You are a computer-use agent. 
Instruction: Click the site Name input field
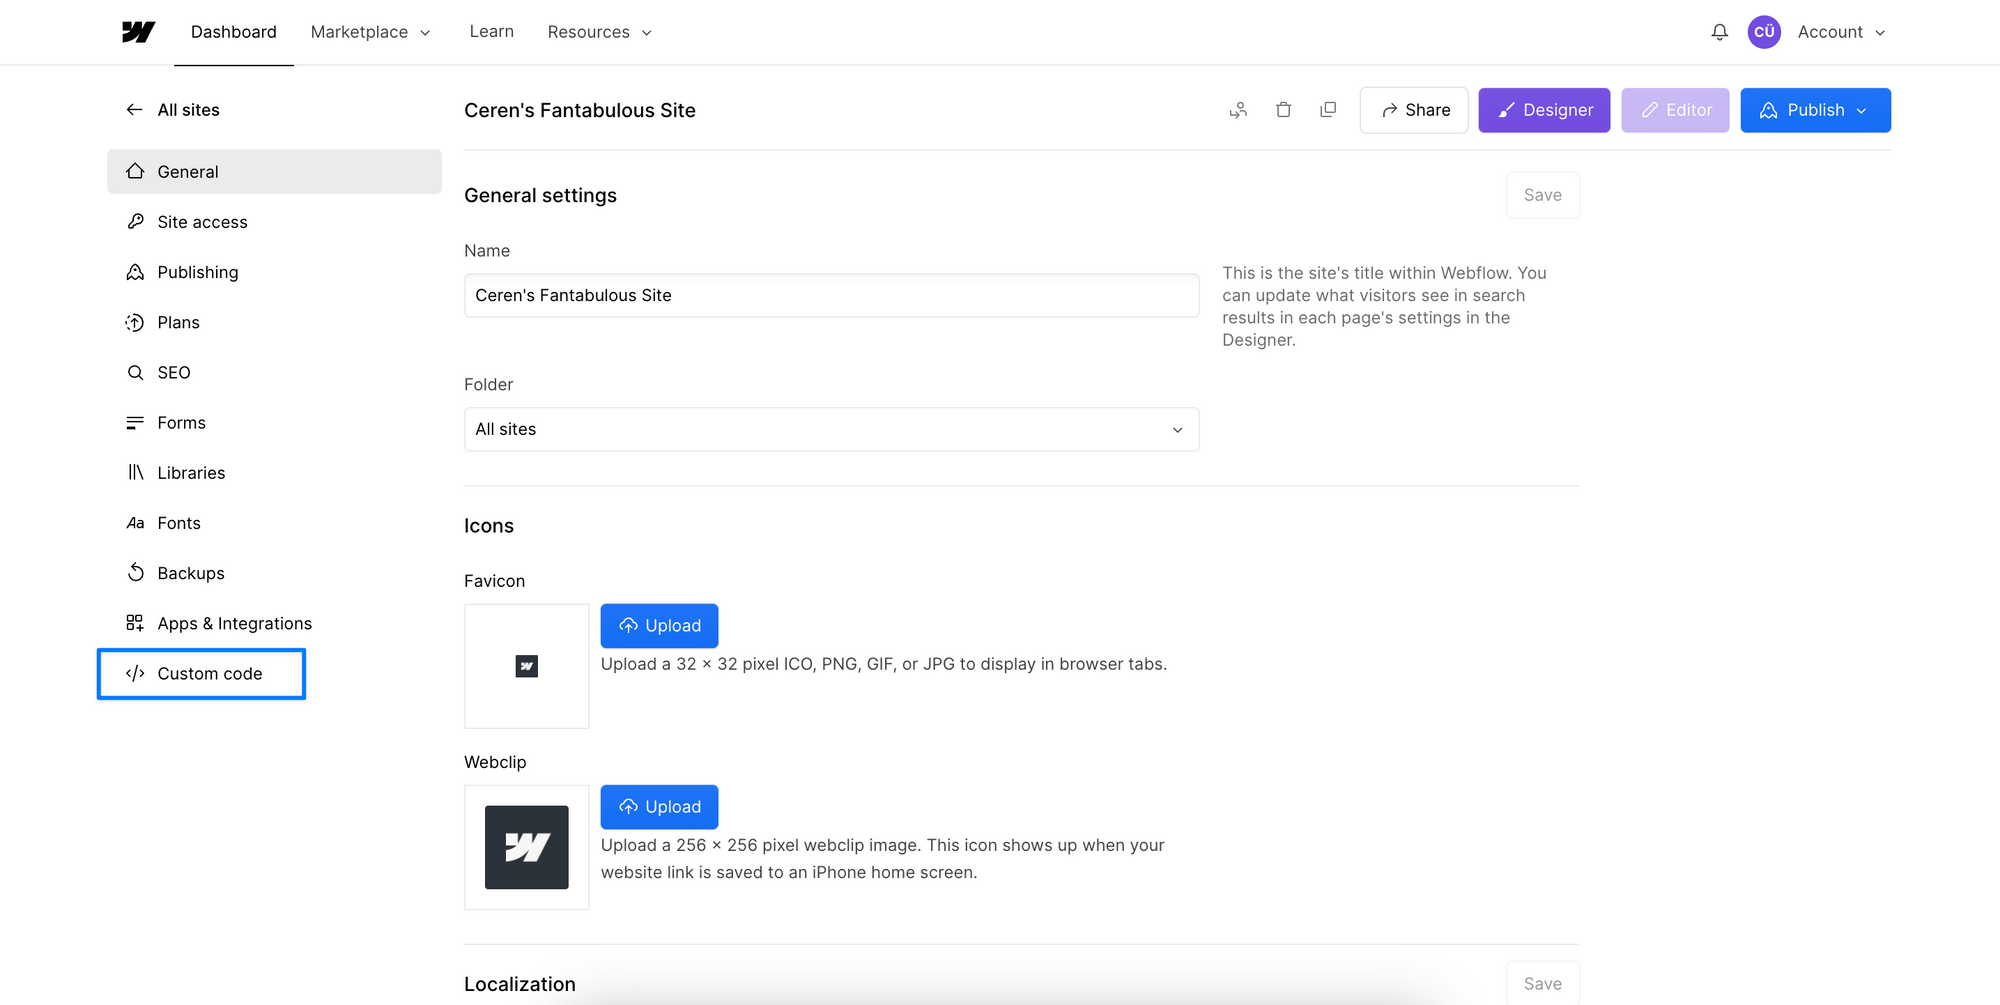(x=831, y=295)
